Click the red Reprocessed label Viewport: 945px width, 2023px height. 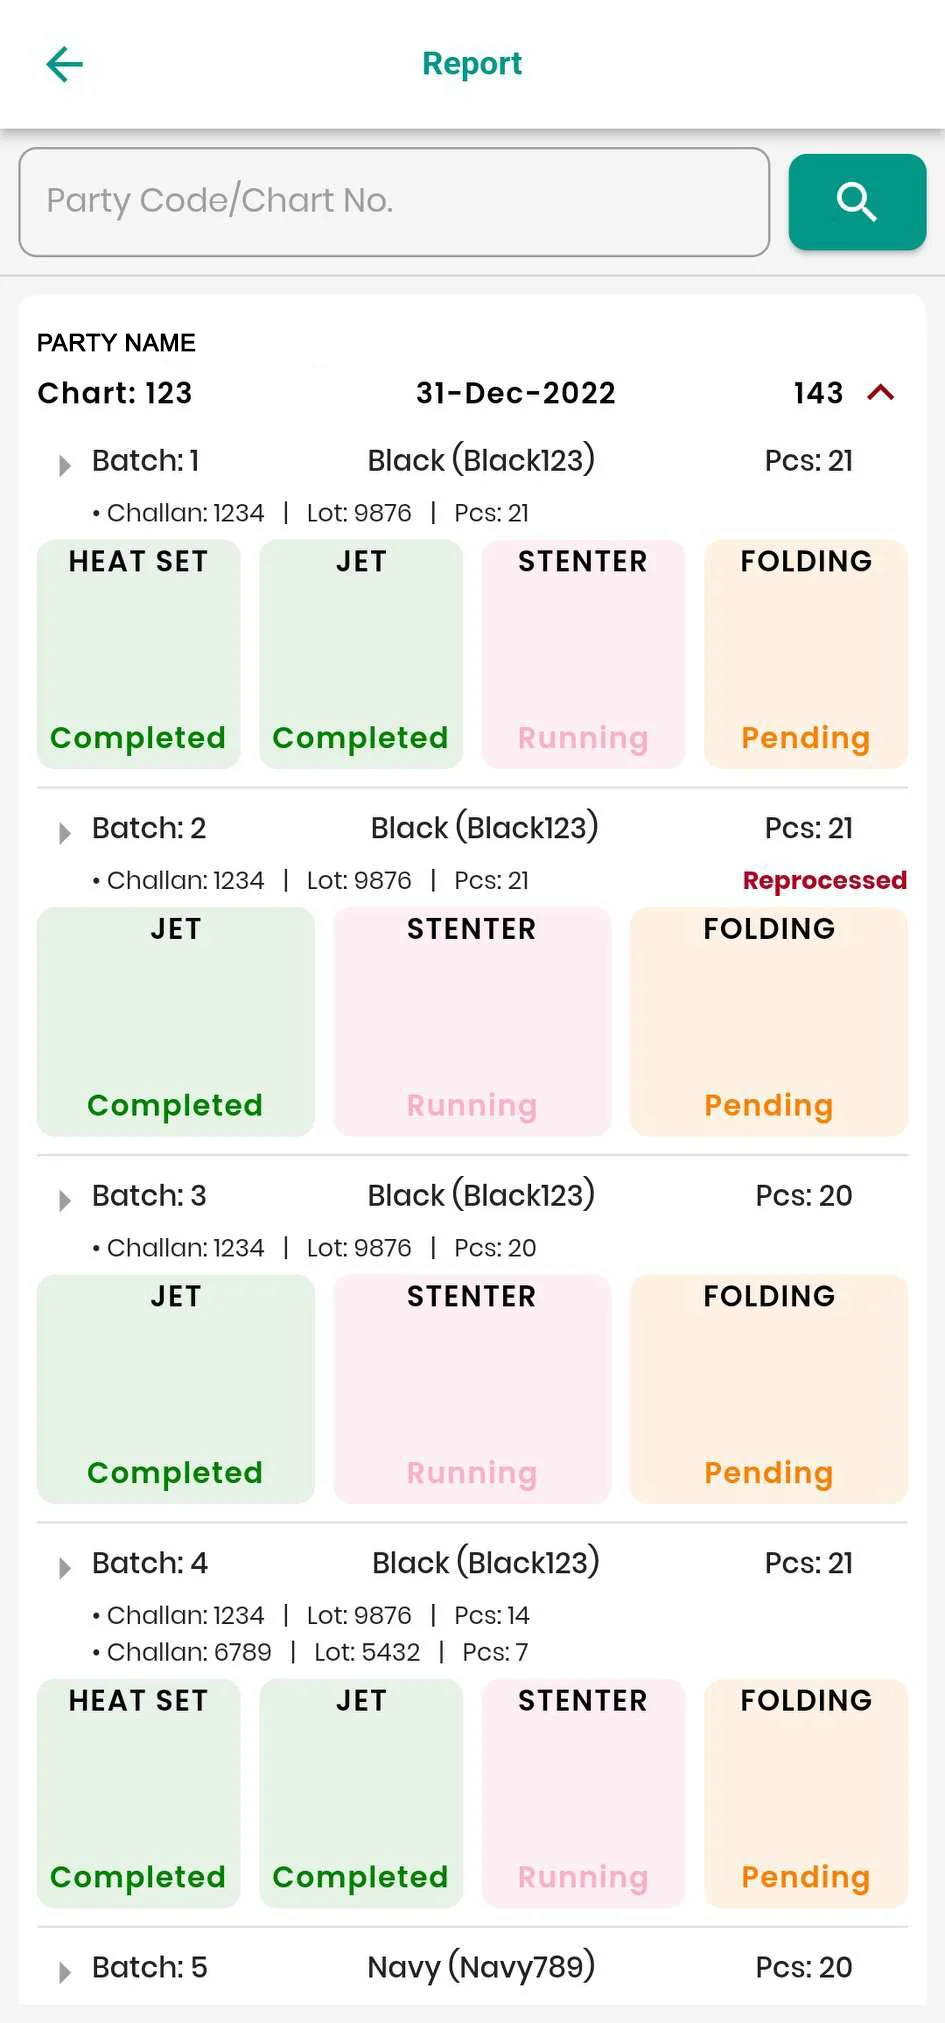[x=824, y=881]
